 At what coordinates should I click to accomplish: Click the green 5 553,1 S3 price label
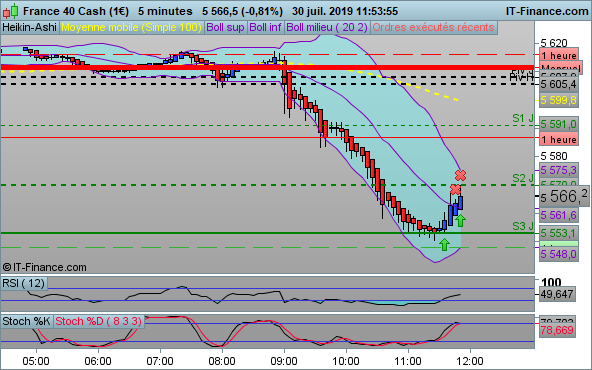[559, 233]
